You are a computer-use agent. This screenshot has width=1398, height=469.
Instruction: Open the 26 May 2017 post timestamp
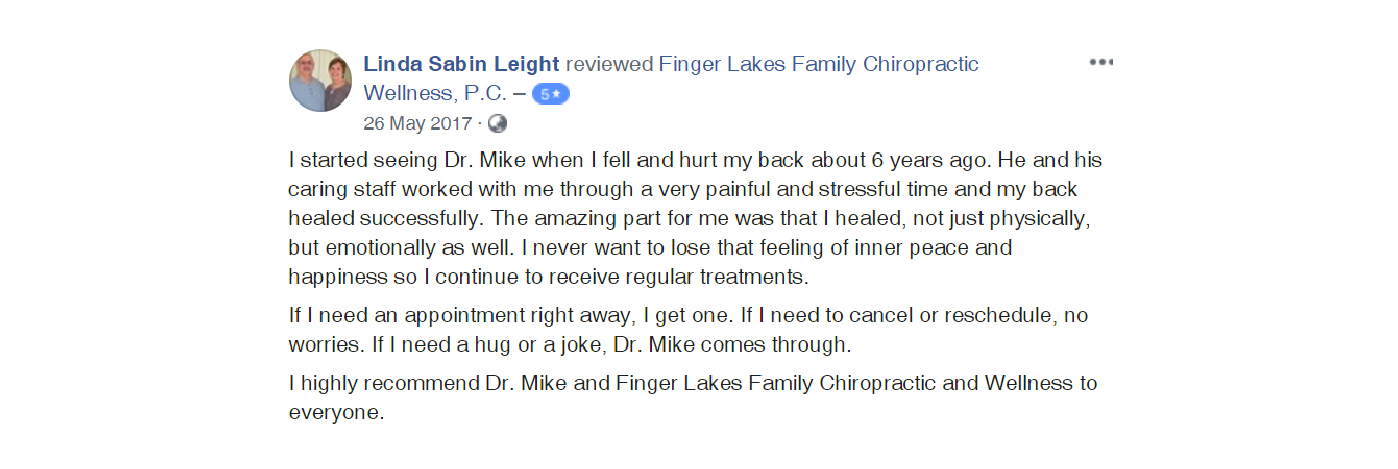(417, 124)
